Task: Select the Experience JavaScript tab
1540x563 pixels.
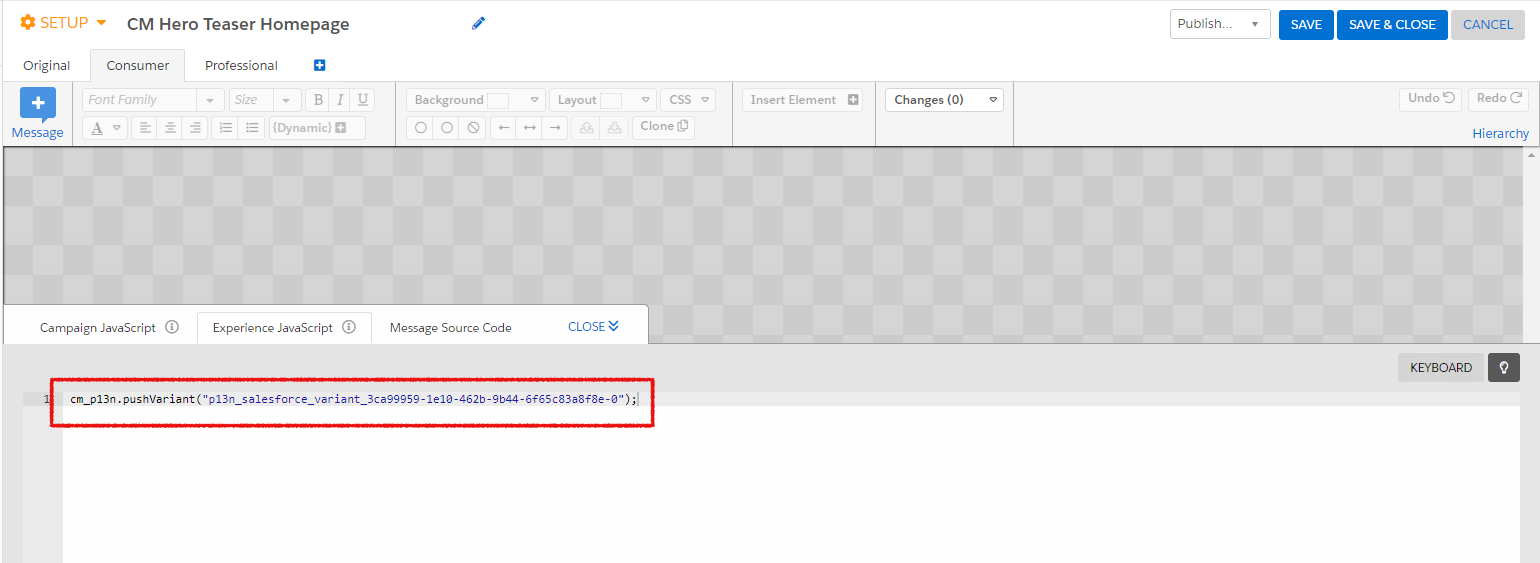Action: click(x=272, y=327)
